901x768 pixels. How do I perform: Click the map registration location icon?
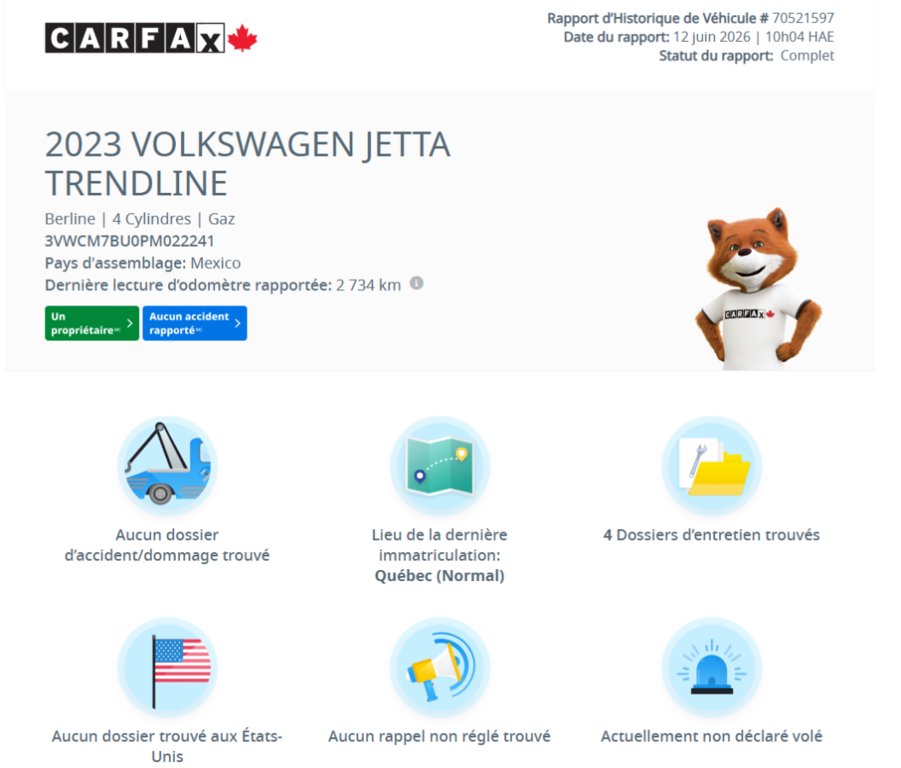point(440,466)
